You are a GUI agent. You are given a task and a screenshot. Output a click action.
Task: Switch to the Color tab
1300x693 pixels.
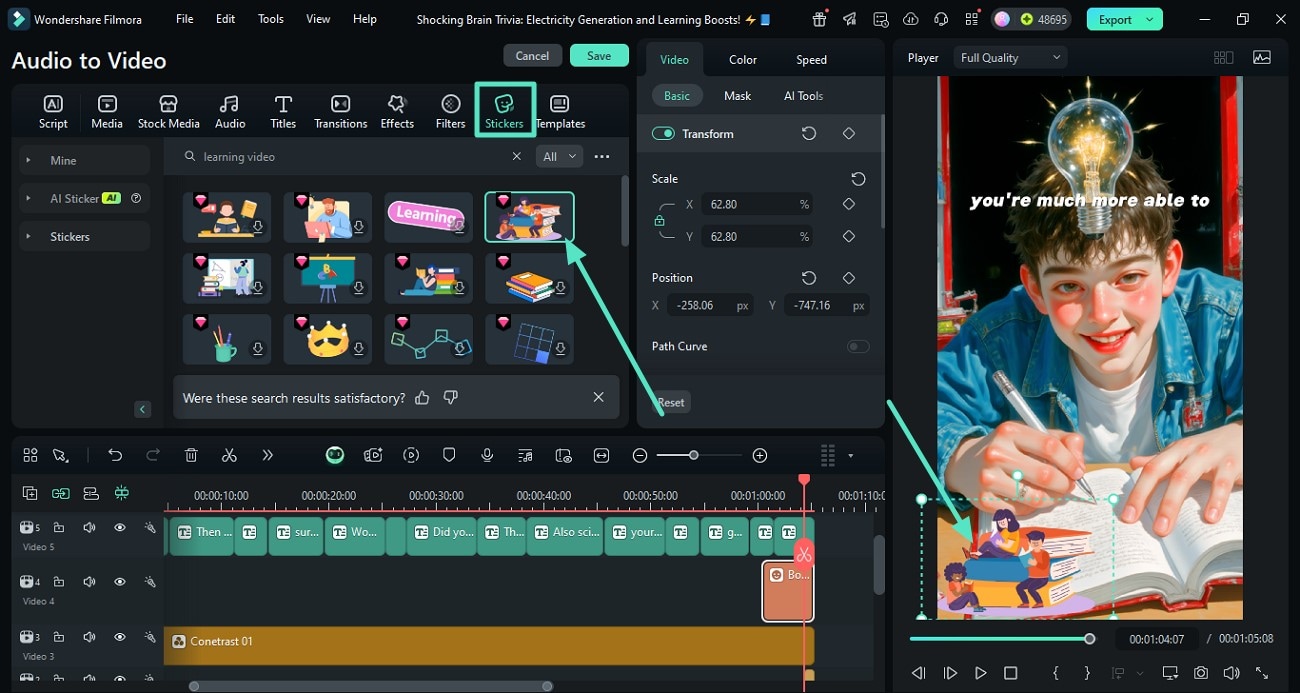coord(743,59)
